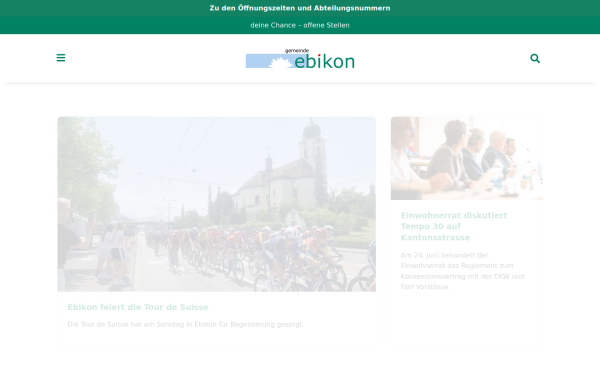Open 'Zu den Öffnungszeiten und Abteilungsnummern' link
Image resolution: width=600 pixels, height=375 pixels.
[x=300, y=8]
